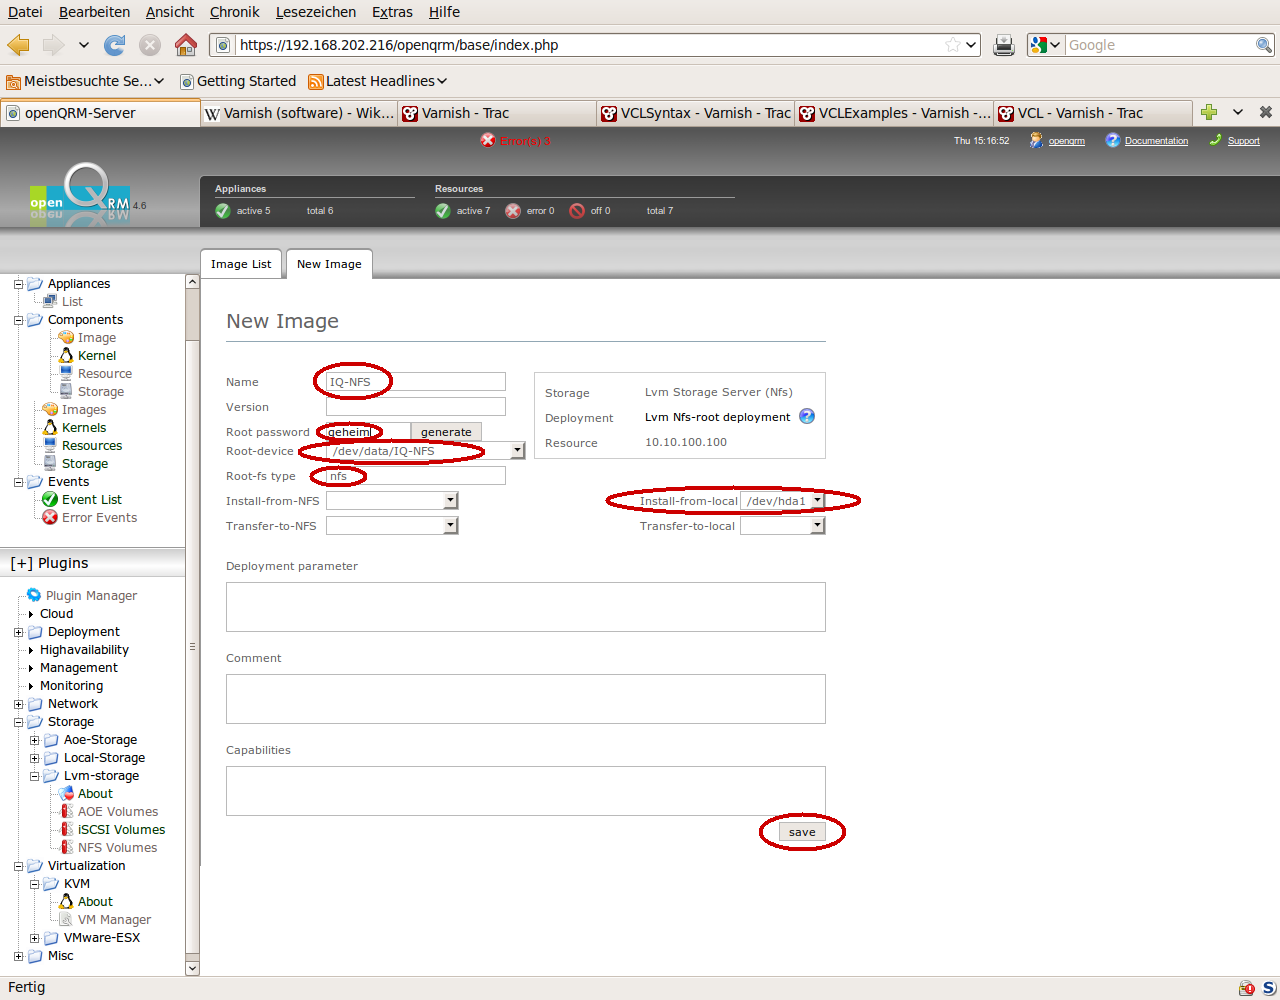The image size is (1280, 1000).
Task: Click the new tab plus icon
Action: [1209, 112]
